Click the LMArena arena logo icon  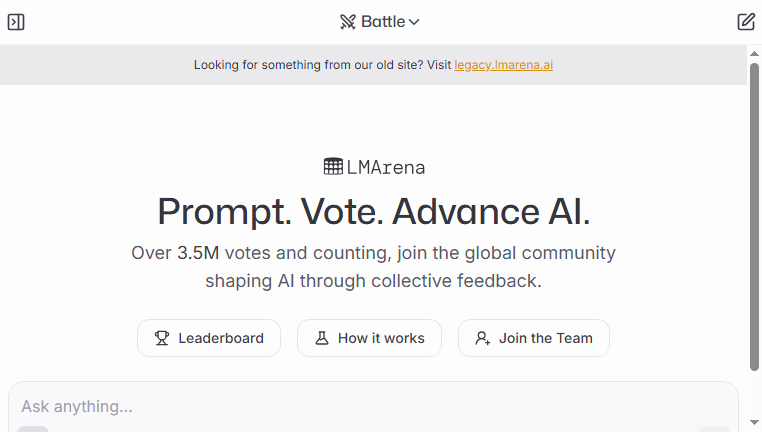pyautogui.click(x=333, y=167)
